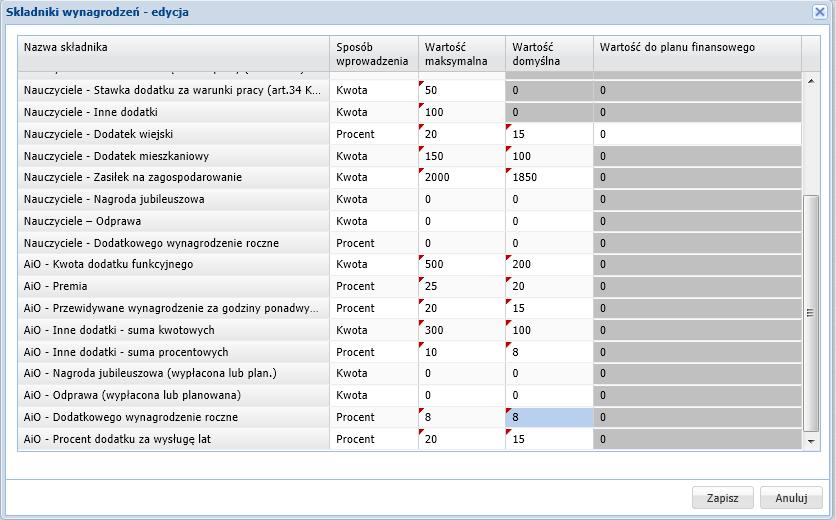Select row Nauczyciele - Dodatek wiejski
The image size is (836, 520).
409,134
